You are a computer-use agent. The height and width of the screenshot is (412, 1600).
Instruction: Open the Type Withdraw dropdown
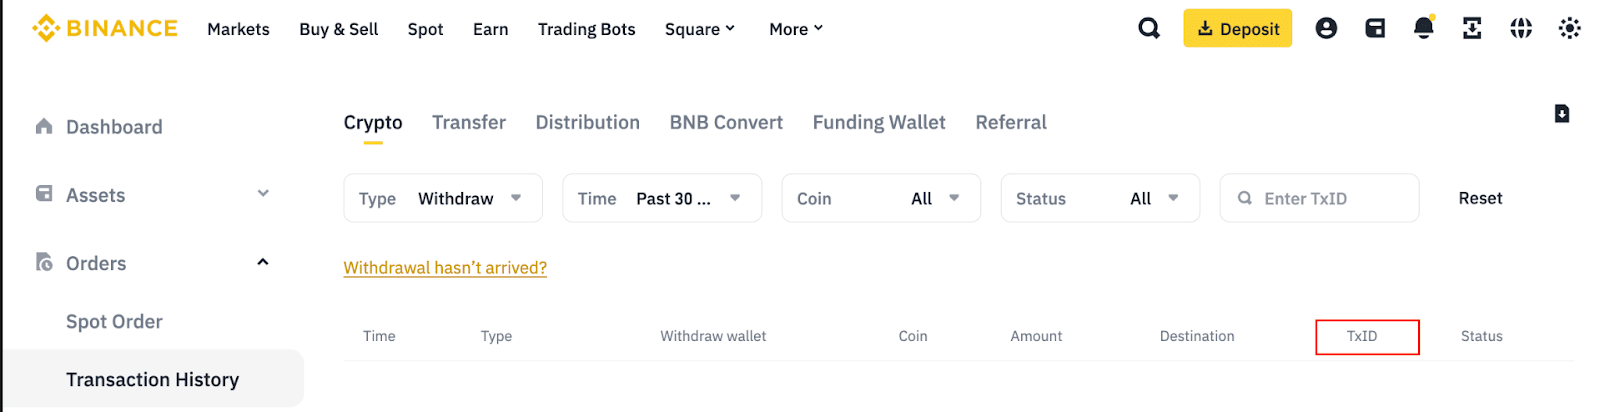coord(443,198)
